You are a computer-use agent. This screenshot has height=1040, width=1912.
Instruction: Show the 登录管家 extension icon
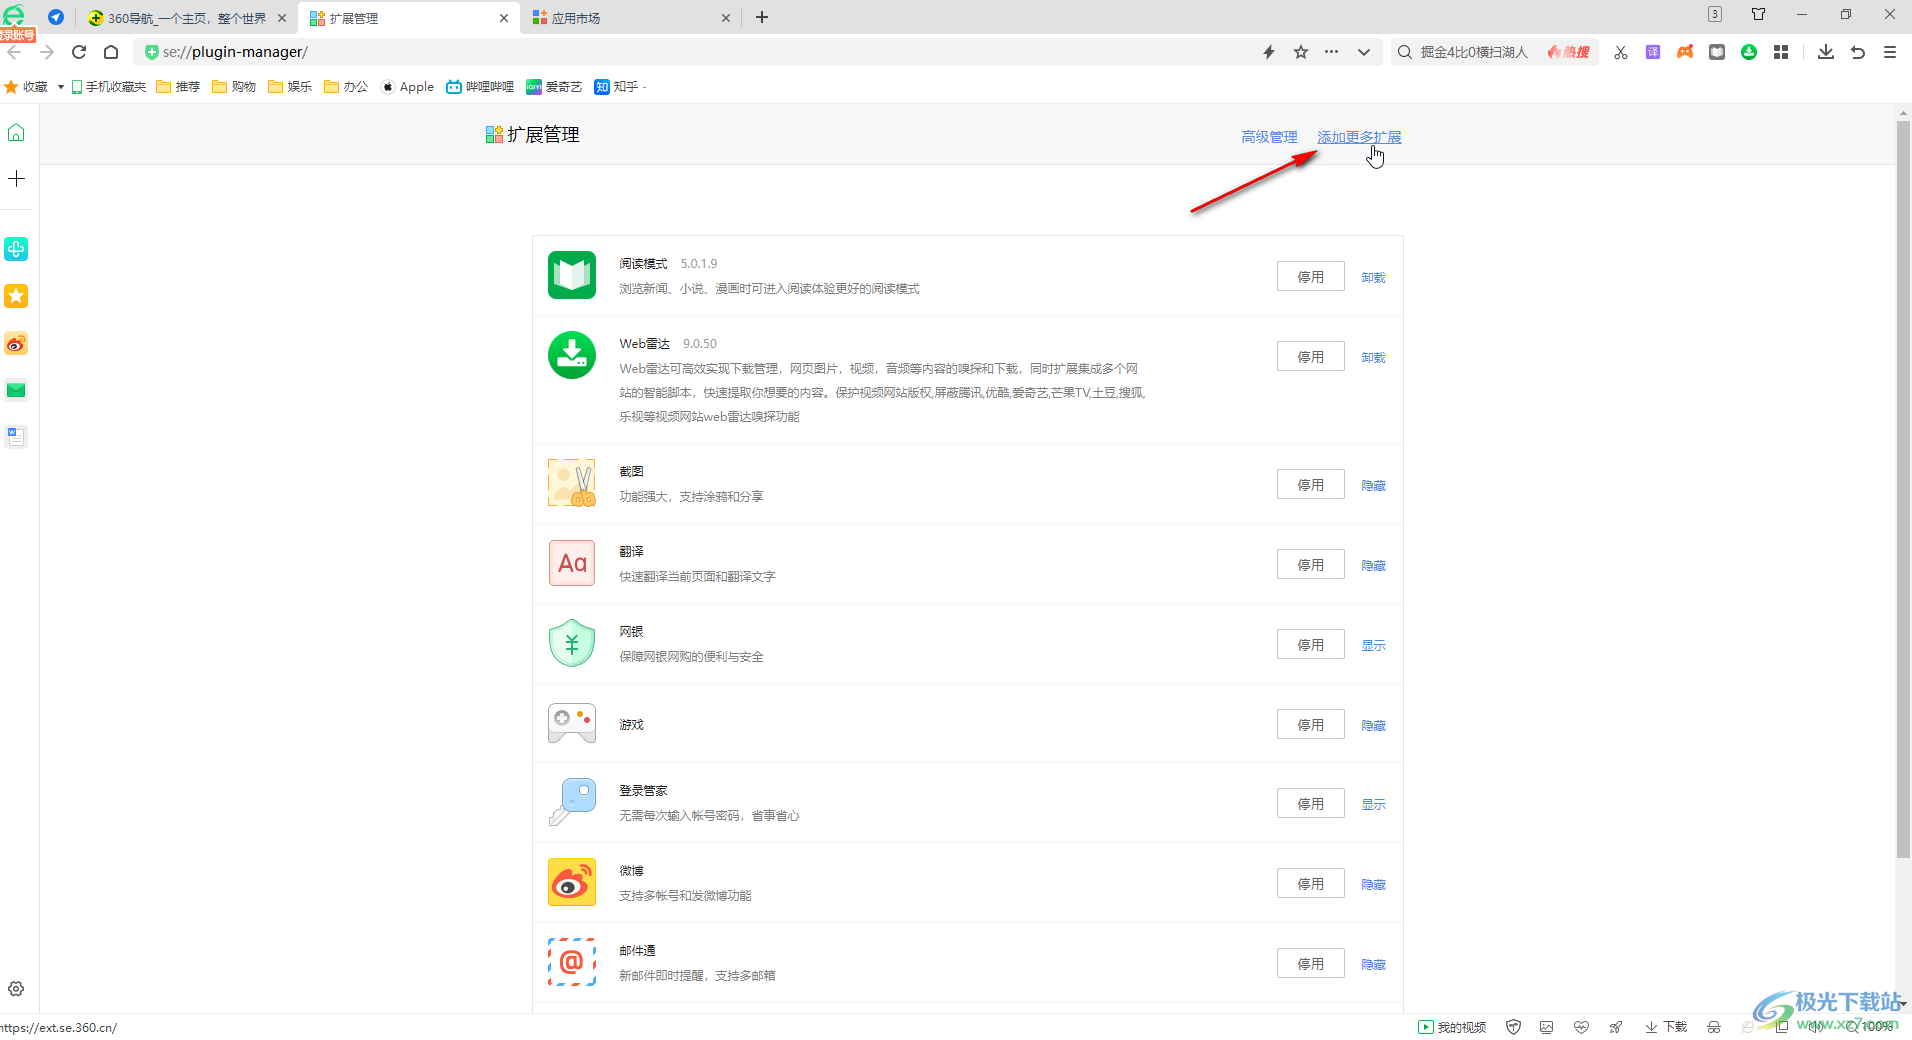point(1373,805)
